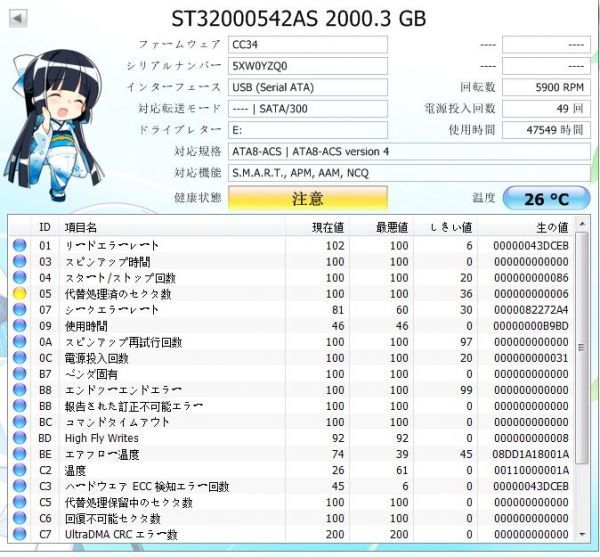The width and height of the screenshot is (600, 557).
Task: Select the 電源投入回数 attribute row in list
Action: tap(291, 358)
